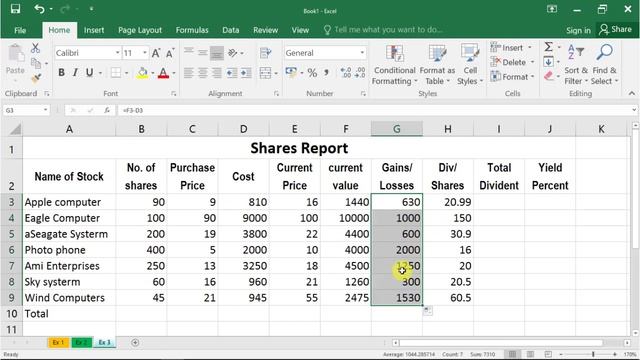Click the Accounting number format icon
This screenshot has width=640, height=360.
click(x=291, y=73)
